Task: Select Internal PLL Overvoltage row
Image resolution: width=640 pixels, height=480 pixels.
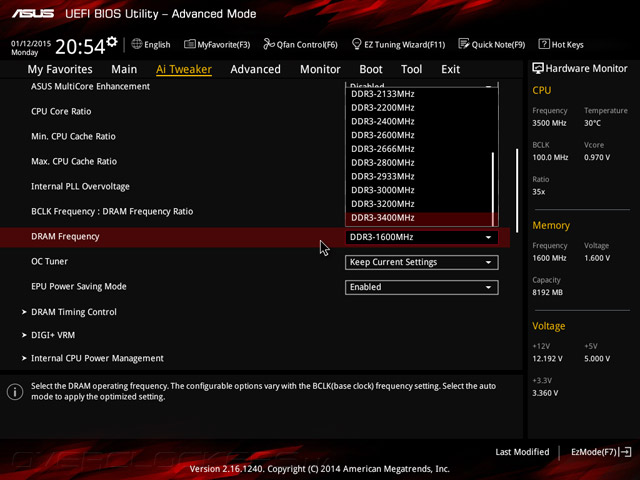Action: coord(80,187)
